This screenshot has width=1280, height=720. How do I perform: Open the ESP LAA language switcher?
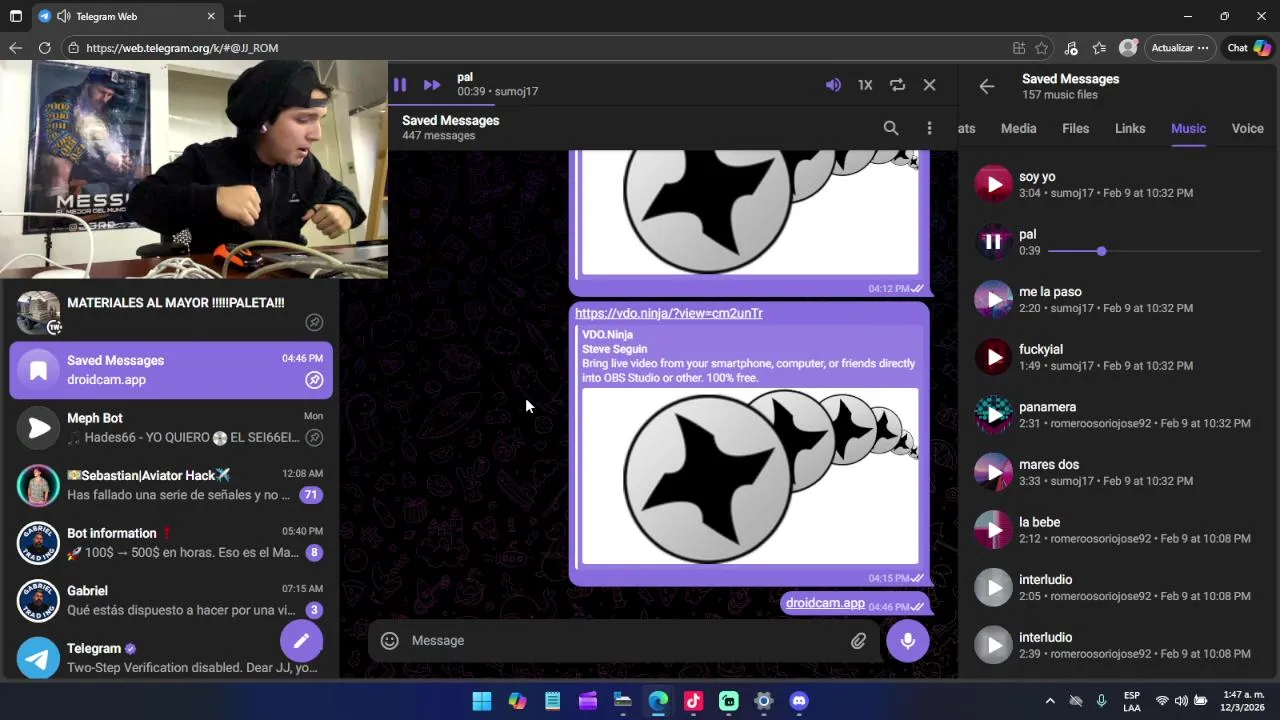(1131, 701)
